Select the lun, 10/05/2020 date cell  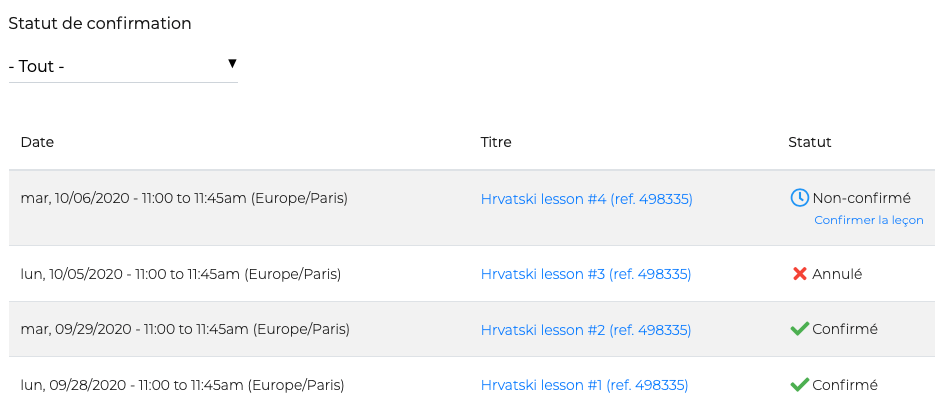(181, 274)
